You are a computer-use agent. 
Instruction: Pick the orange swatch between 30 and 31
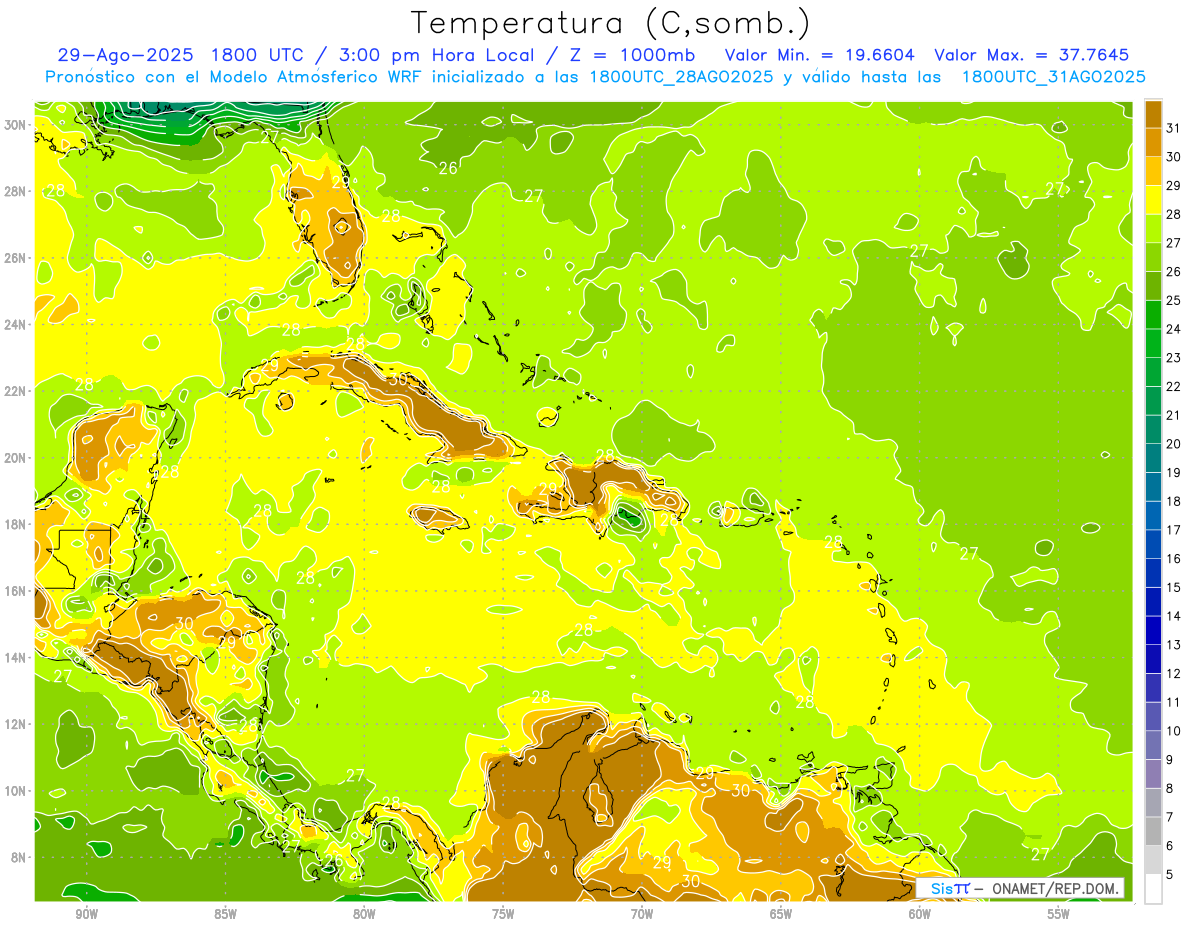tap(1153, 143)
